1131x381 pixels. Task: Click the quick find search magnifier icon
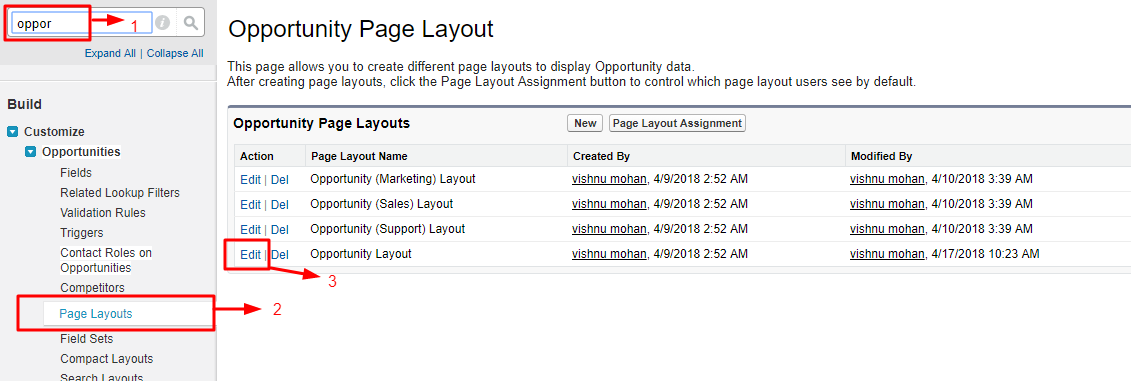(x=190, y=23)
